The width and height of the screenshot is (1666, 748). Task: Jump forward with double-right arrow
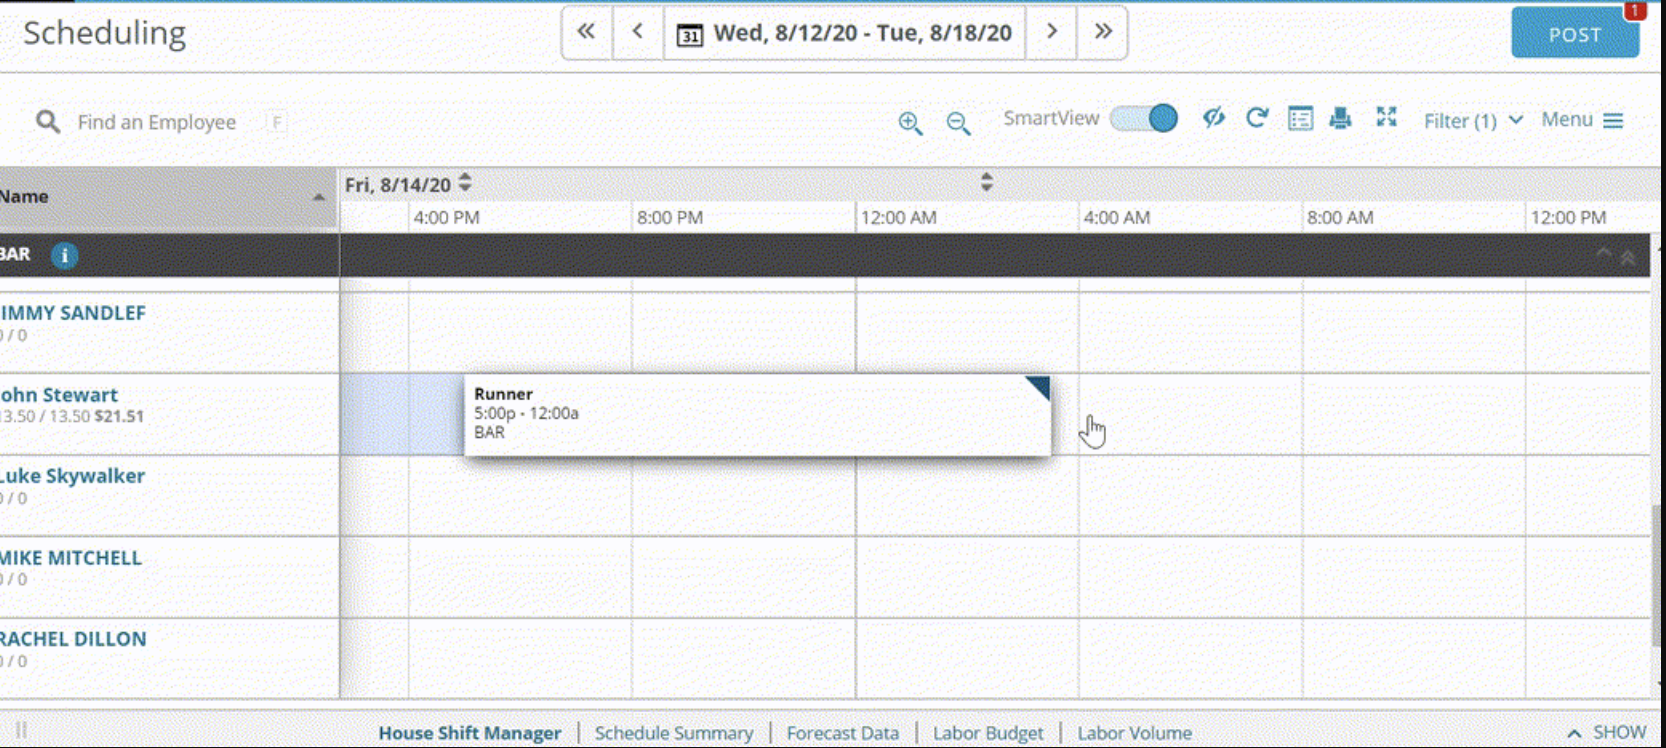[x=1103, y=32]
